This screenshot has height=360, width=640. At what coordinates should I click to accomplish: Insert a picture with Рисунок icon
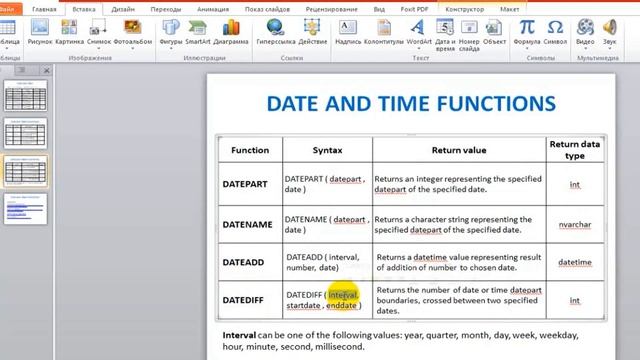pyautogui.click(x=40, y=32)
